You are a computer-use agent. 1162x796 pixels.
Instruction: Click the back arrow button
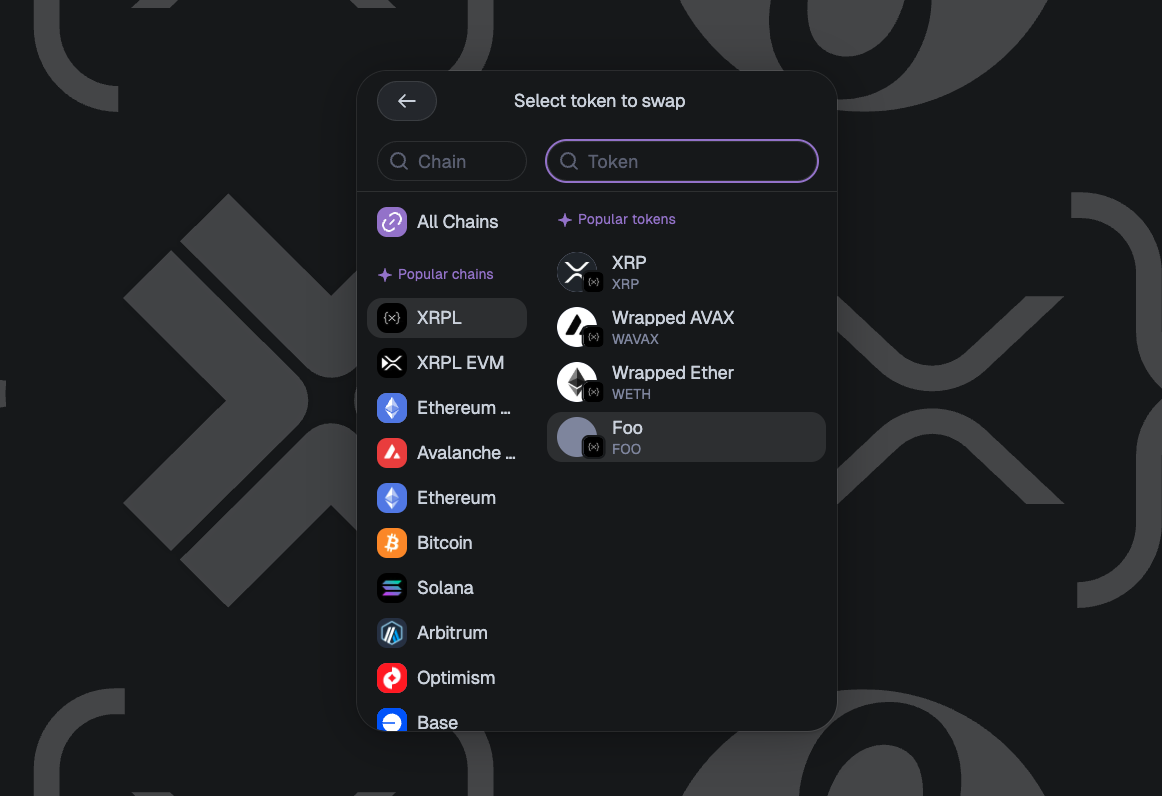pyautogui.click(x=406, y=101)
